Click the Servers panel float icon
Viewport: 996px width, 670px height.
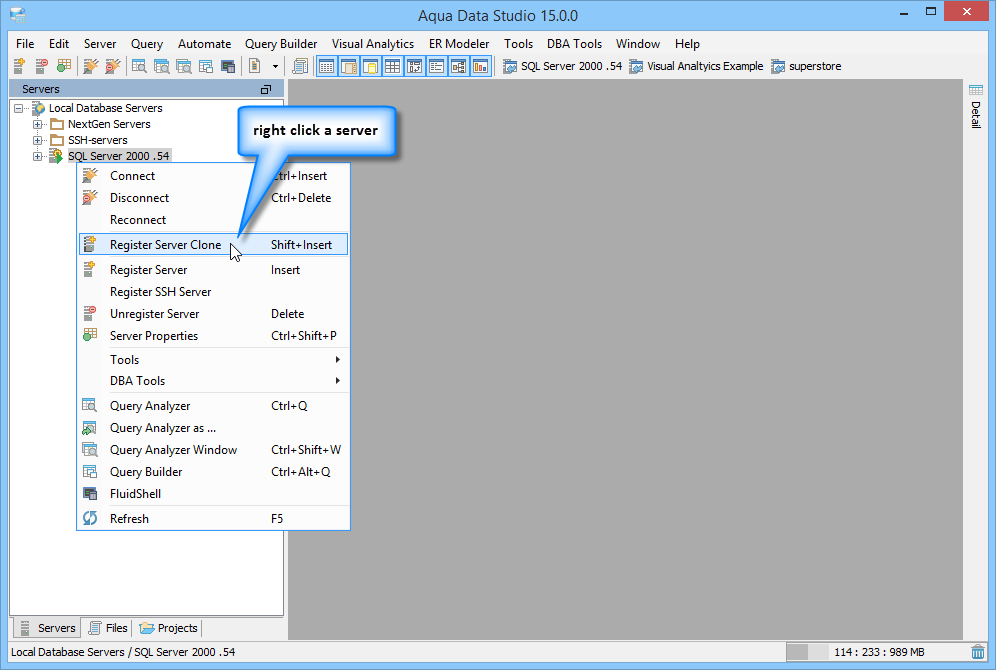click(x=266, y=90)
